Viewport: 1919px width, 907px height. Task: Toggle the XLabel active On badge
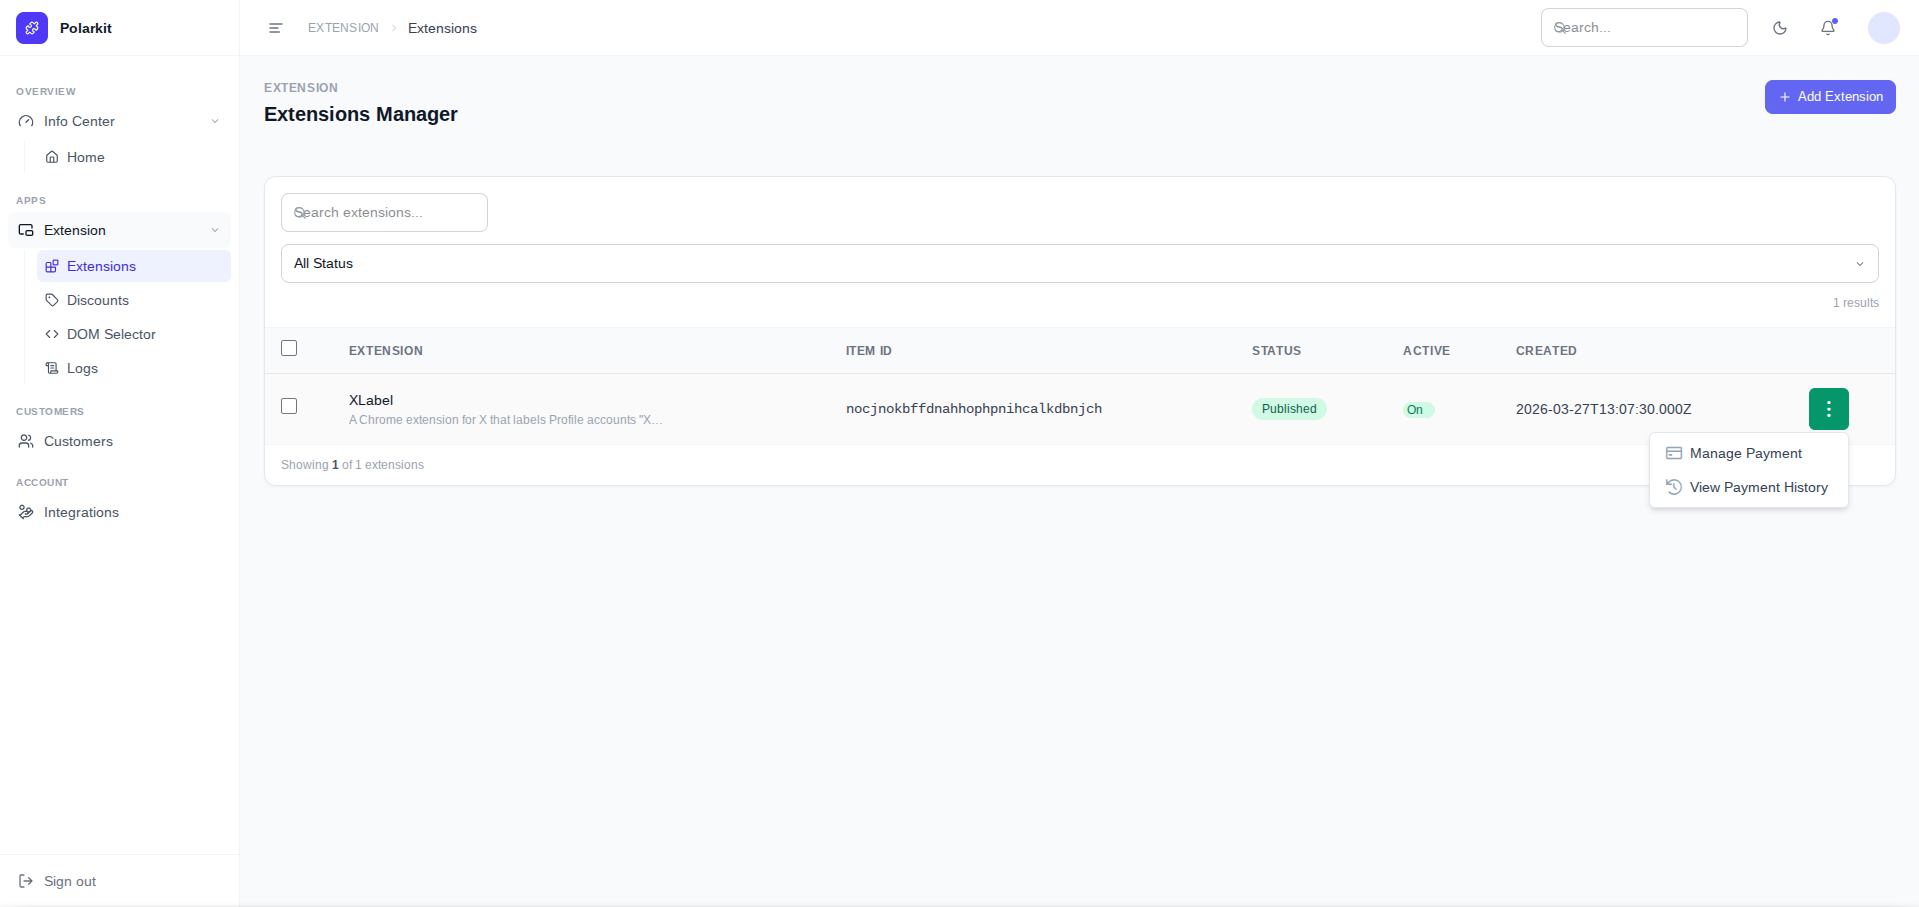(x=1418, y=410)
